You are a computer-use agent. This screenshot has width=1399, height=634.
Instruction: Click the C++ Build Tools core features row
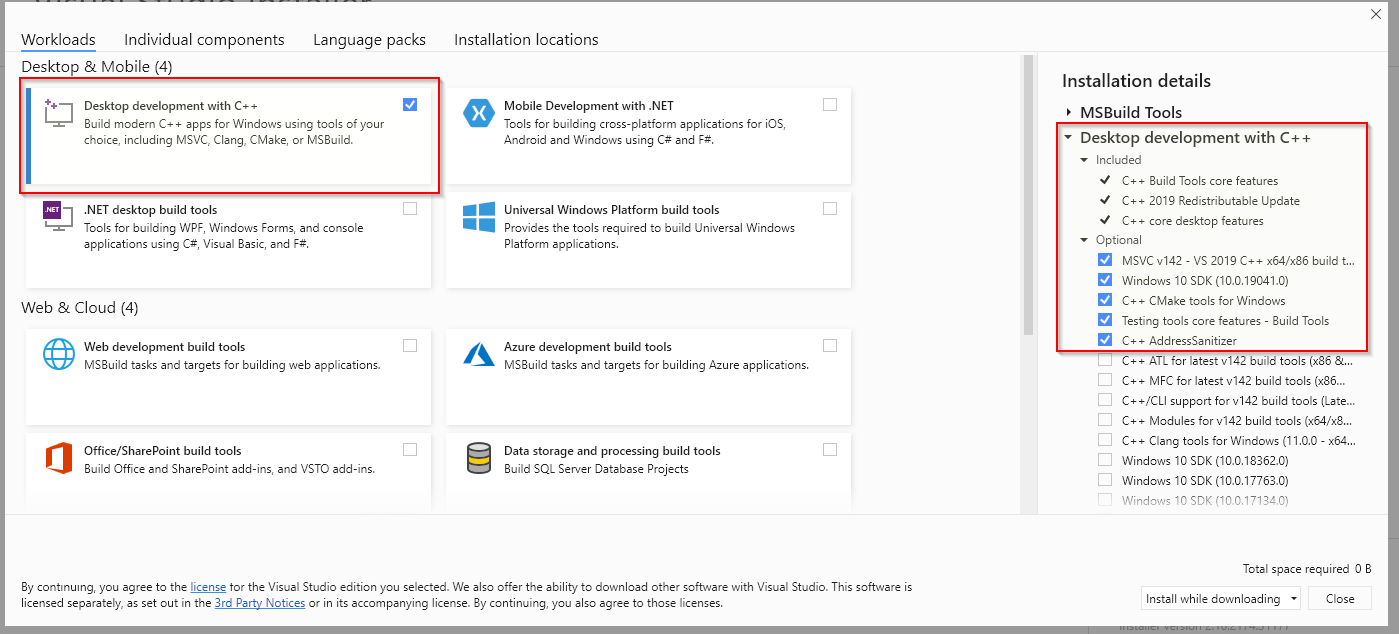1199,181
